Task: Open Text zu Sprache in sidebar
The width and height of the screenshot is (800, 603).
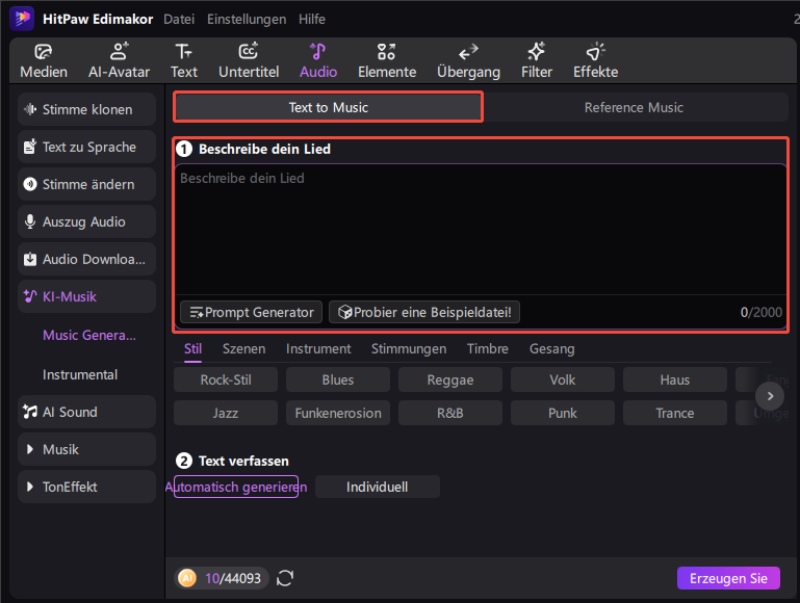Action: tap(87, 147)
